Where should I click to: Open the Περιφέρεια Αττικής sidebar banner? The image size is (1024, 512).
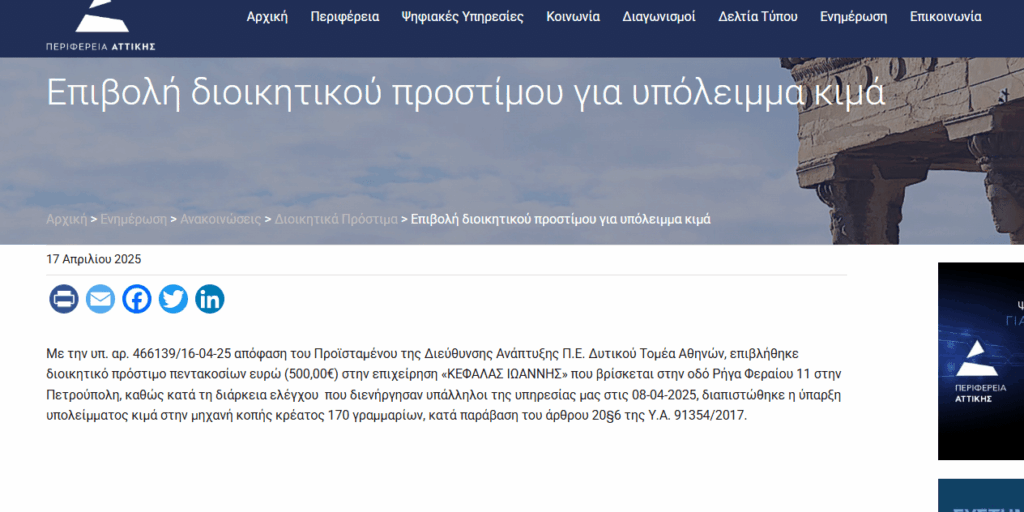point(981,361)
